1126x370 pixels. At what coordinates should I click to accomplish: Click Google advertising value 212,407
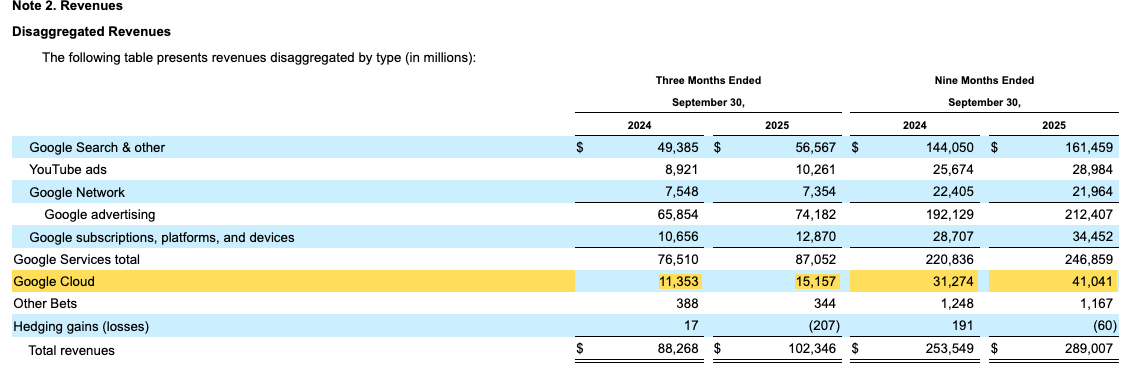[x=1090, y=214]
